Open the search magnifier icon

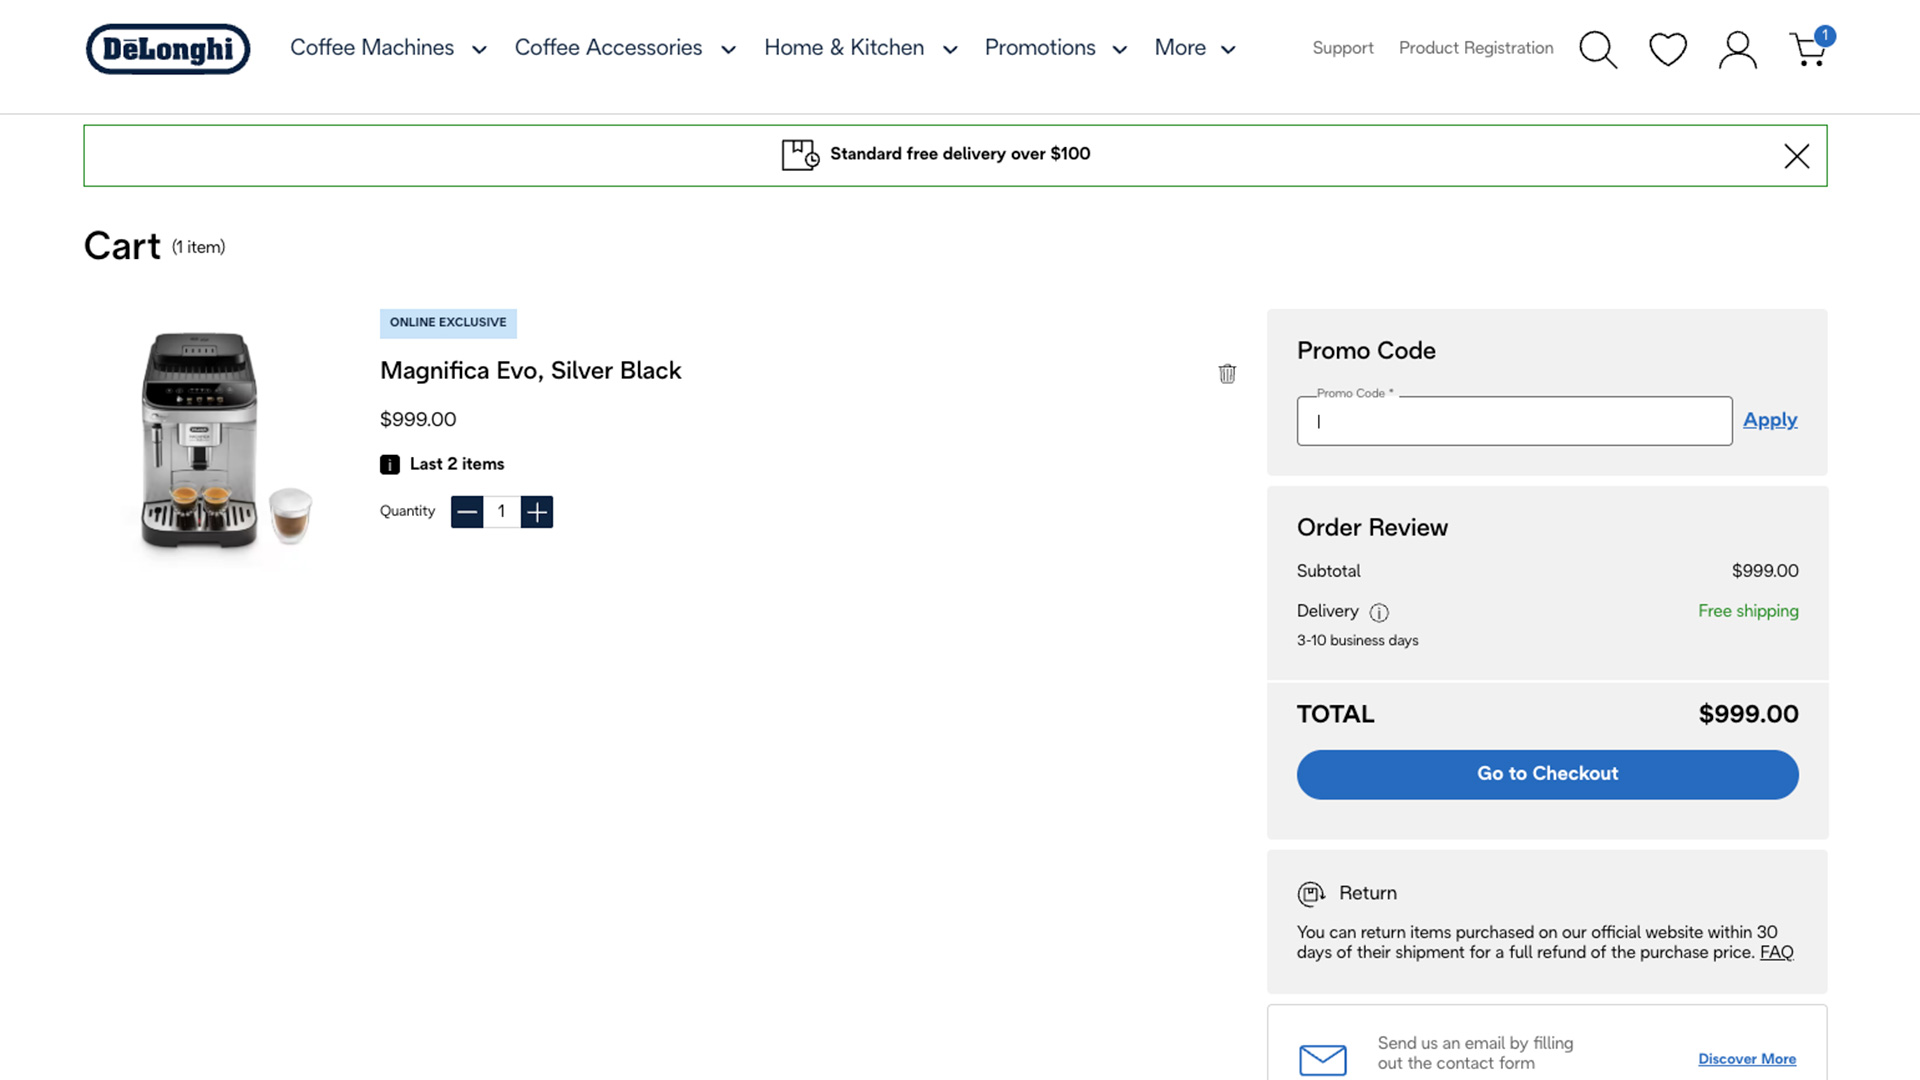pyautogui.click(x=1598, y=49)
